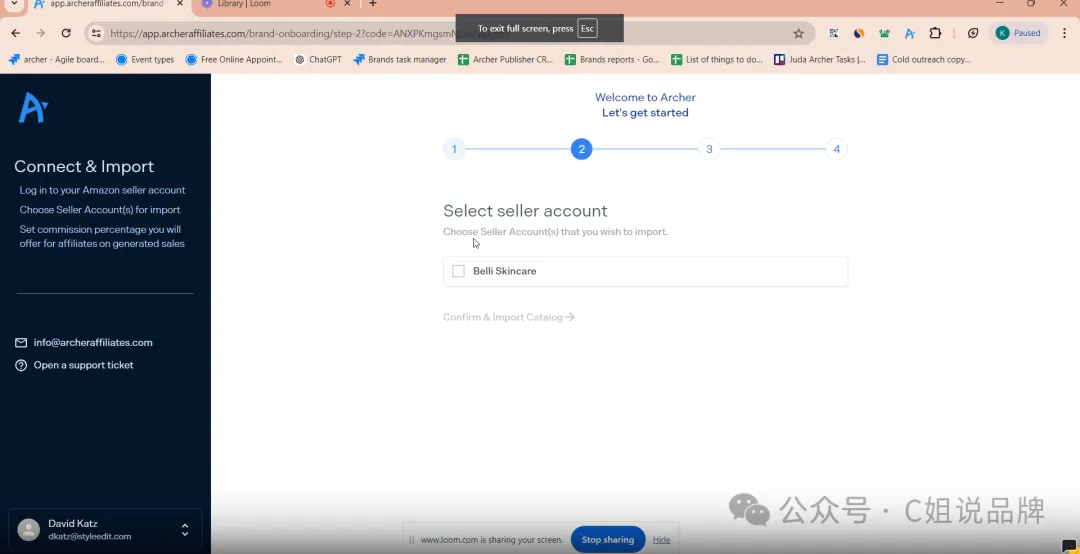The width and height of the screenshot is (1080, 554).
Task: Close the Library Loom tab
Action: tap(347, 3)
